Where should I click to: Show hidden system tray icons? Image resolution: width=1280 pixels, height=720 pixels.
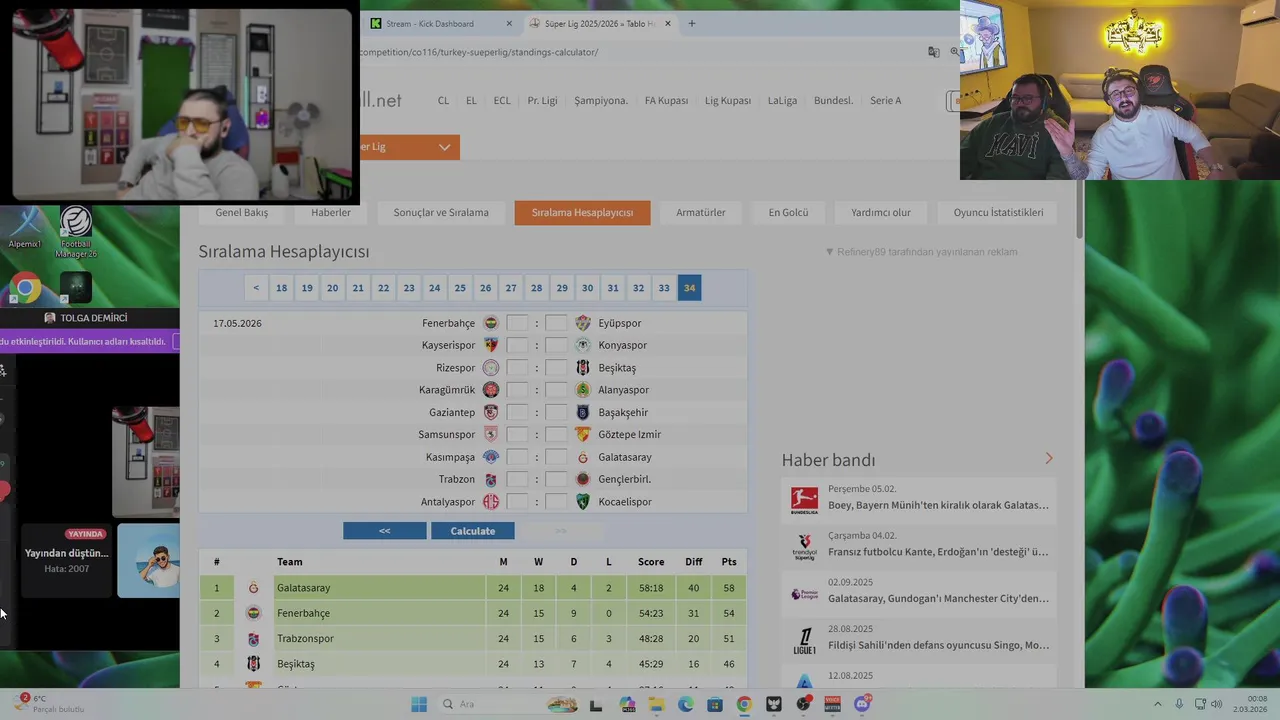click(1158, 704)
